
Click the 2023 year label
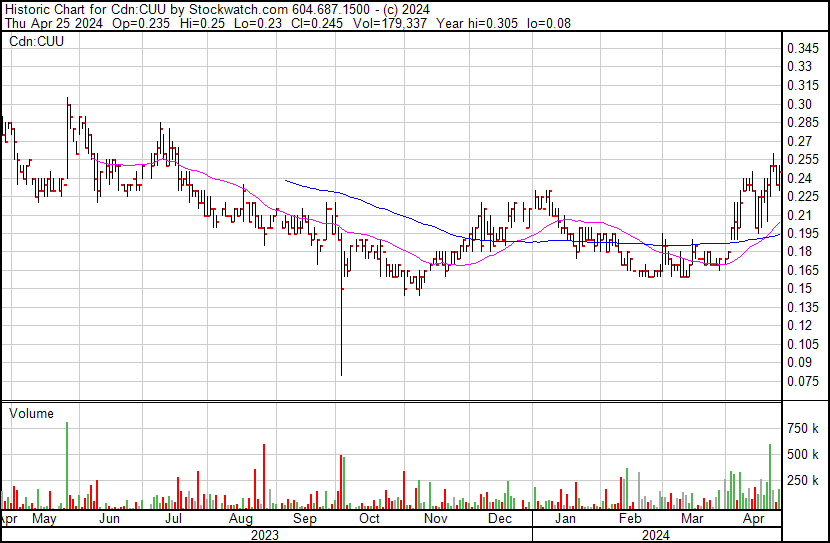pyautogui.click(x=265, y=535)
